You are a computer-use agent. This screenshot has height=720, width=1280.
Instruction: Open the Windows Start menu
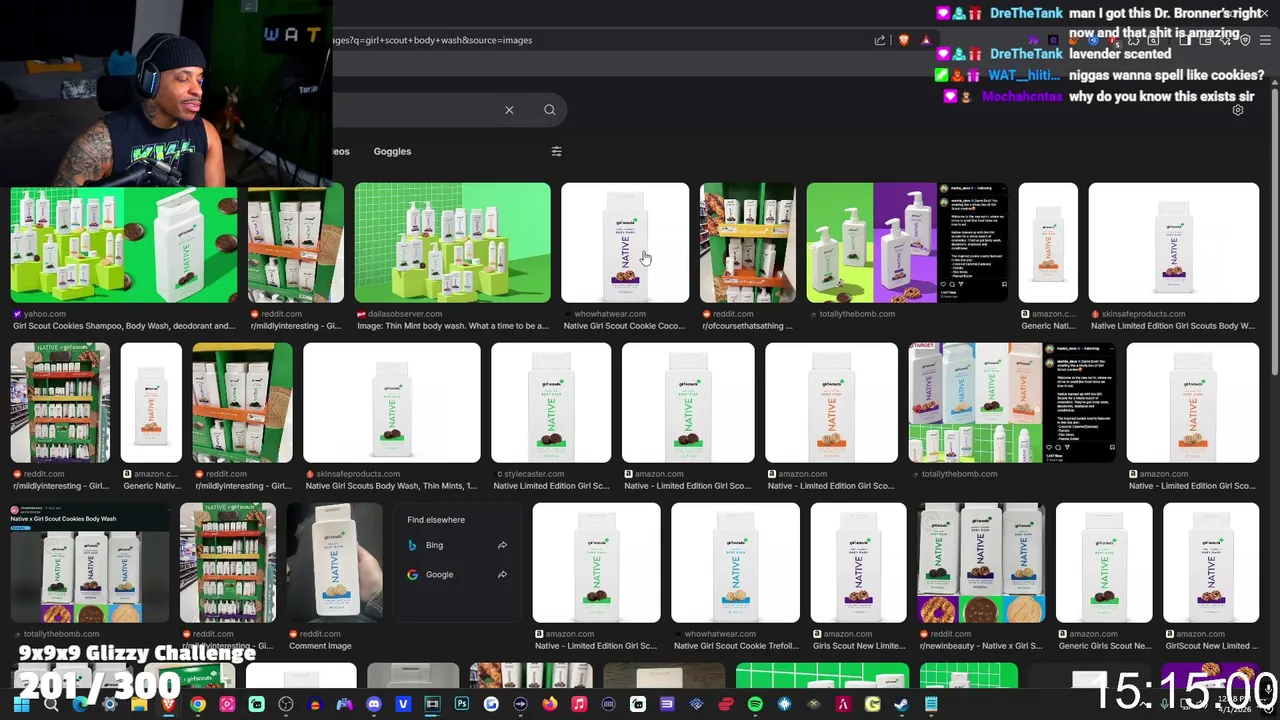pyautogui.click(x=21, y=705)
